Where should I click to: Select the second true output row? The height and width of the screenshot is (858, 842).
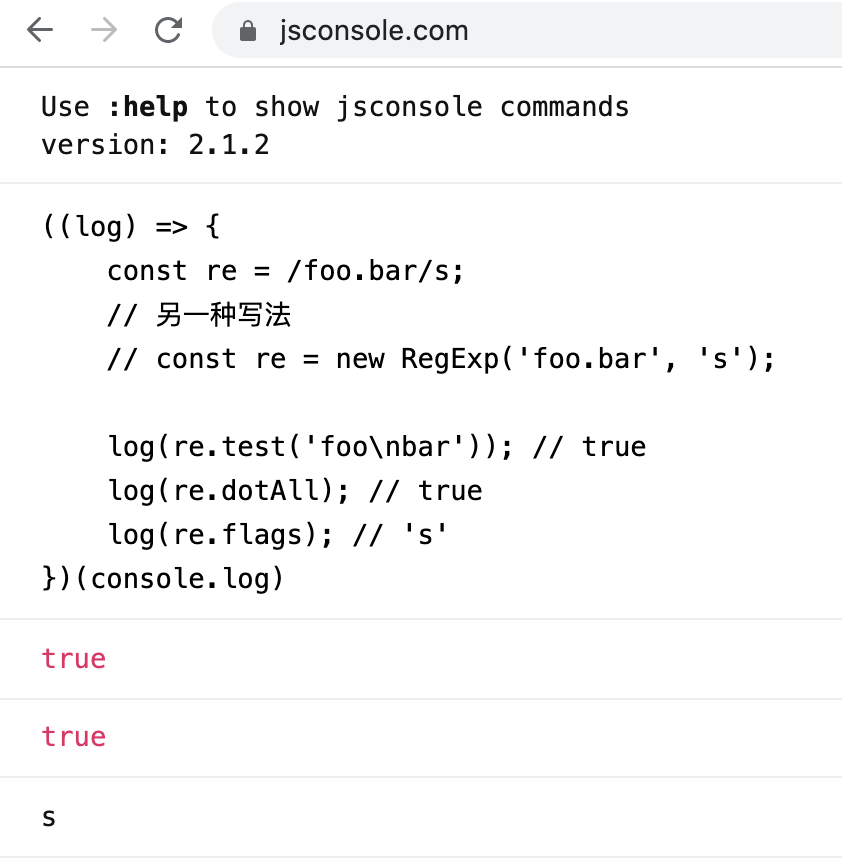421,737
